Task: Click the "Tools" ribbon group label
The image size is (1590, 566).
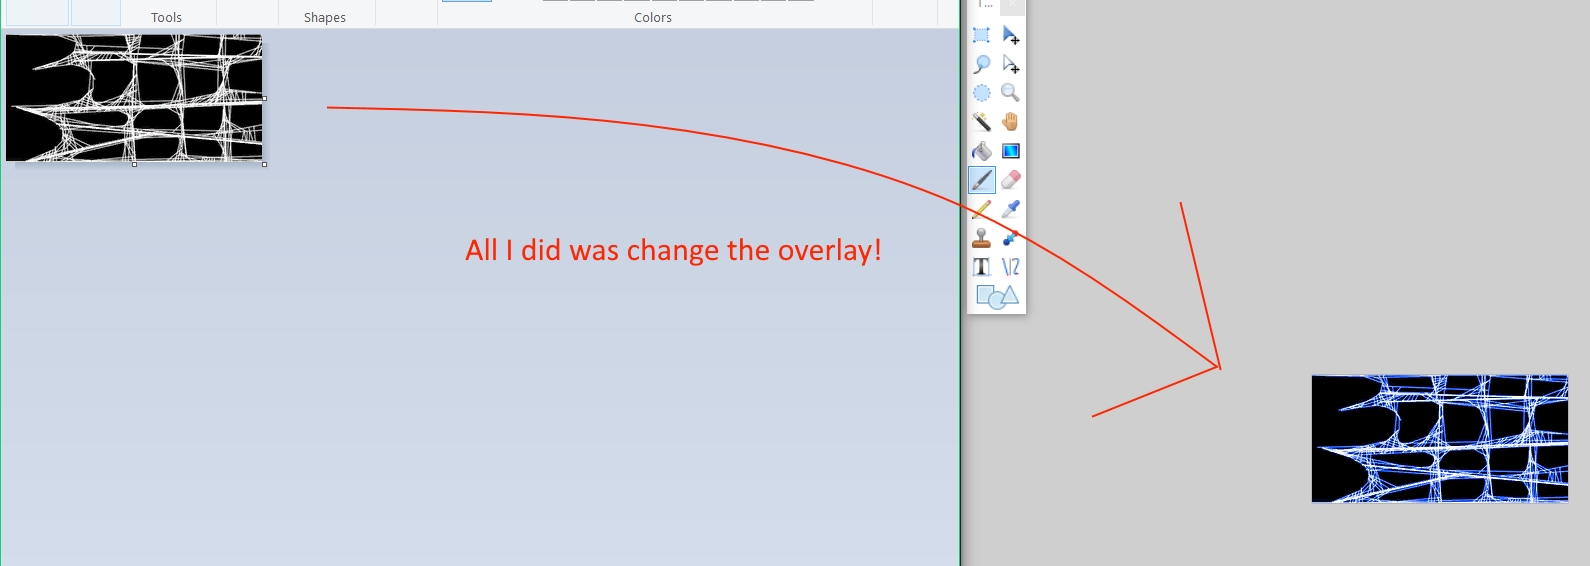Action: pos(166,18)
